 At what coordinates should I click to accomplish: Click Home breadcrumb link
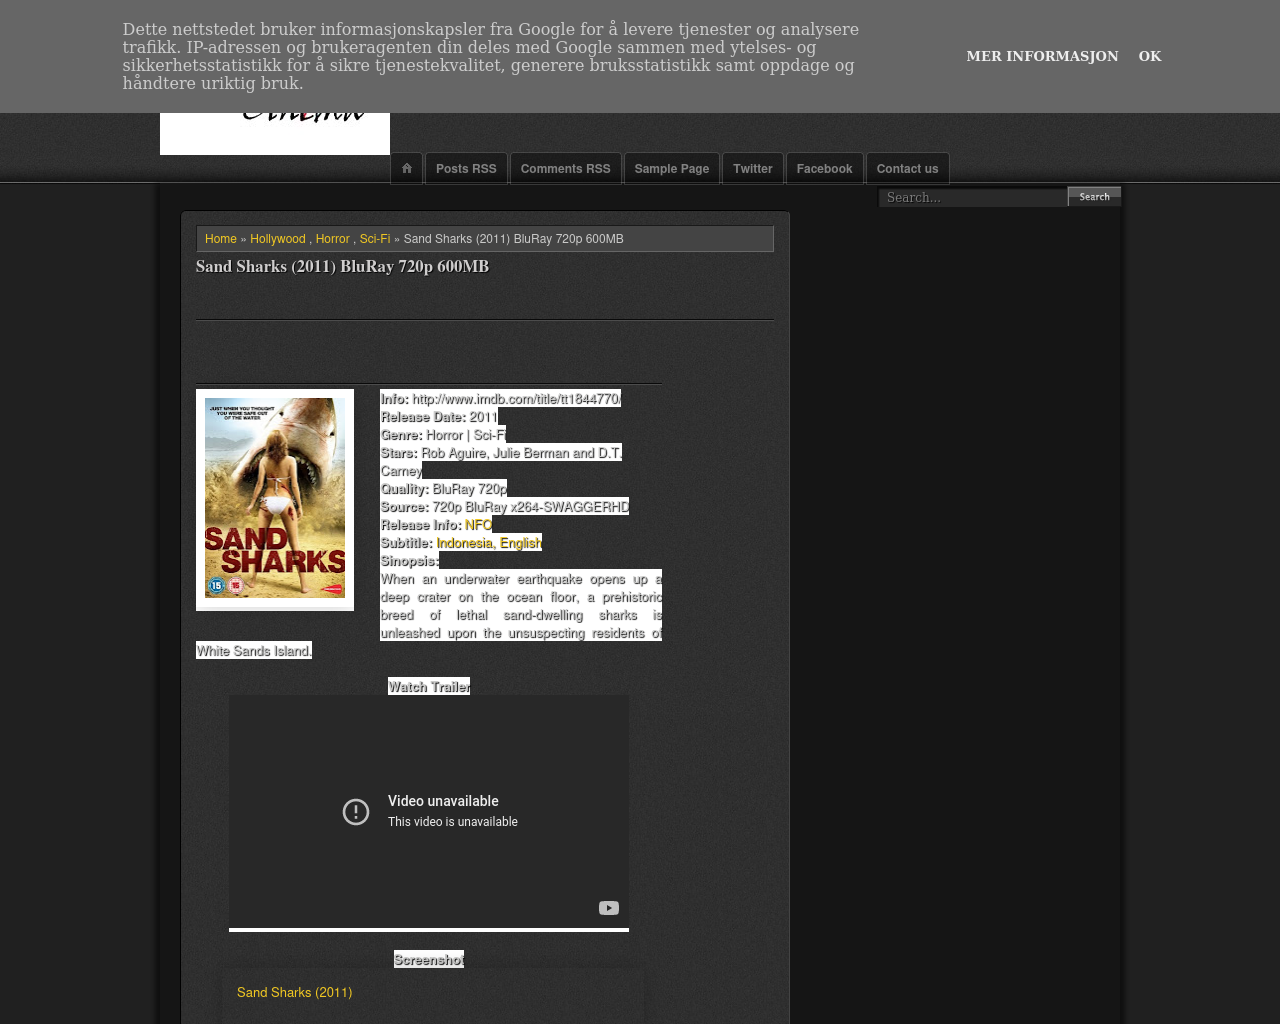pyautogui.click(x=221, y=239)
